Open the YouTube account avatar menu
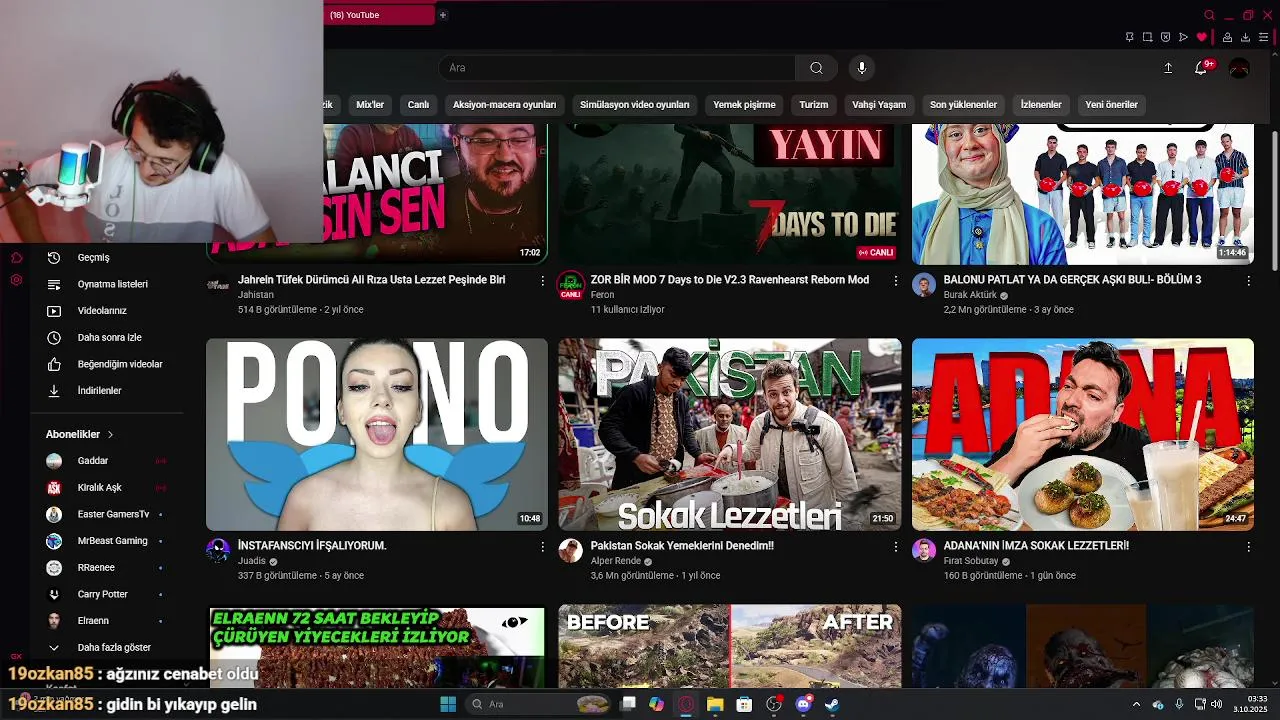Screen dimensions: 1280x720 tap(1239, 68)
